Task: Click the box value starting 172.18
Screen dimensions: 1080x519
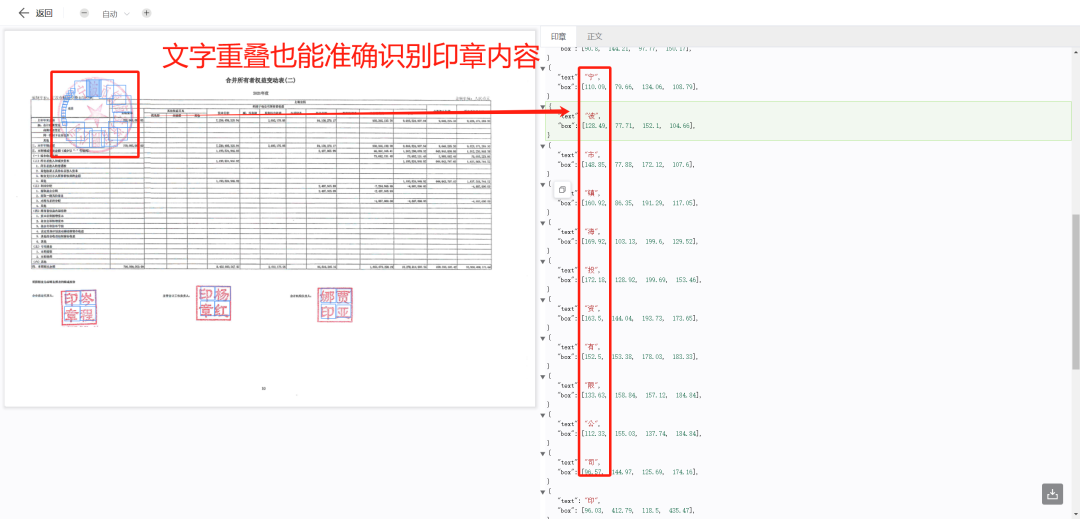Action: pyautogui.click(x=639, y=279)
